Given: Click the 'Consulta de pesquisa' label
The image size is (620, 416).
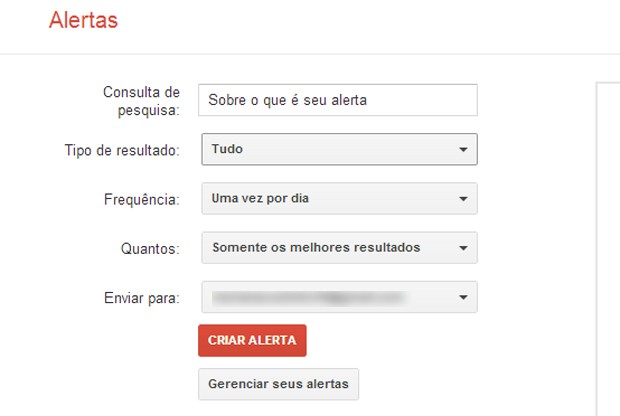Looking at the screenshot, I should click(141, 100).
